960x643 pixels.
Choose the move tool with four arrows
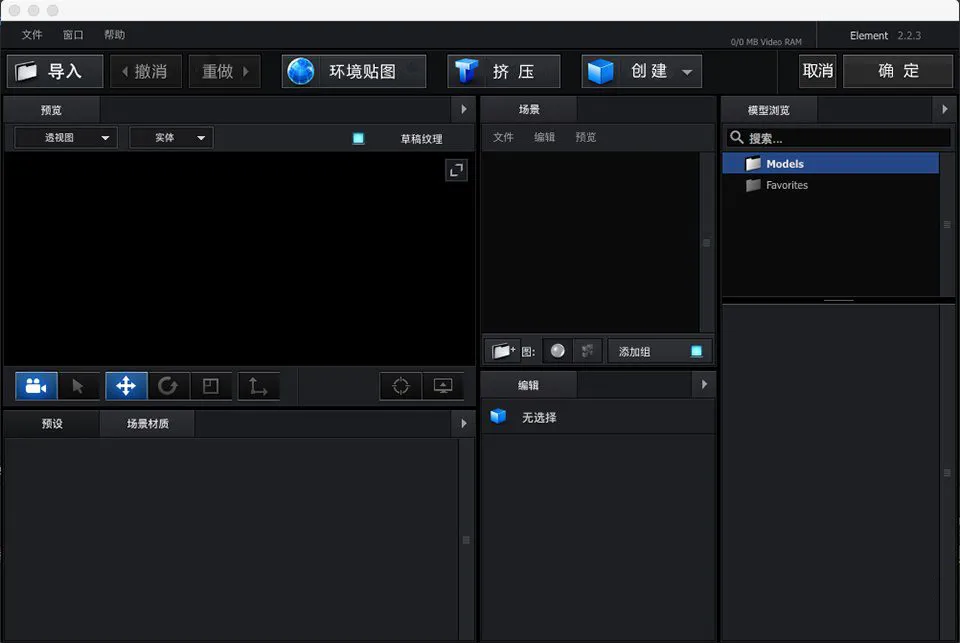(x=126, y=386)
